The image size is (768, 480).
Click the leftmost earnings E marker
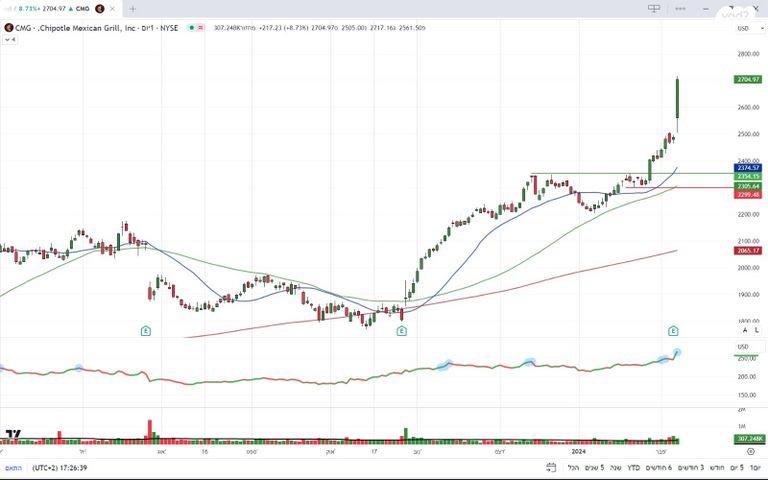pos(146,330)
